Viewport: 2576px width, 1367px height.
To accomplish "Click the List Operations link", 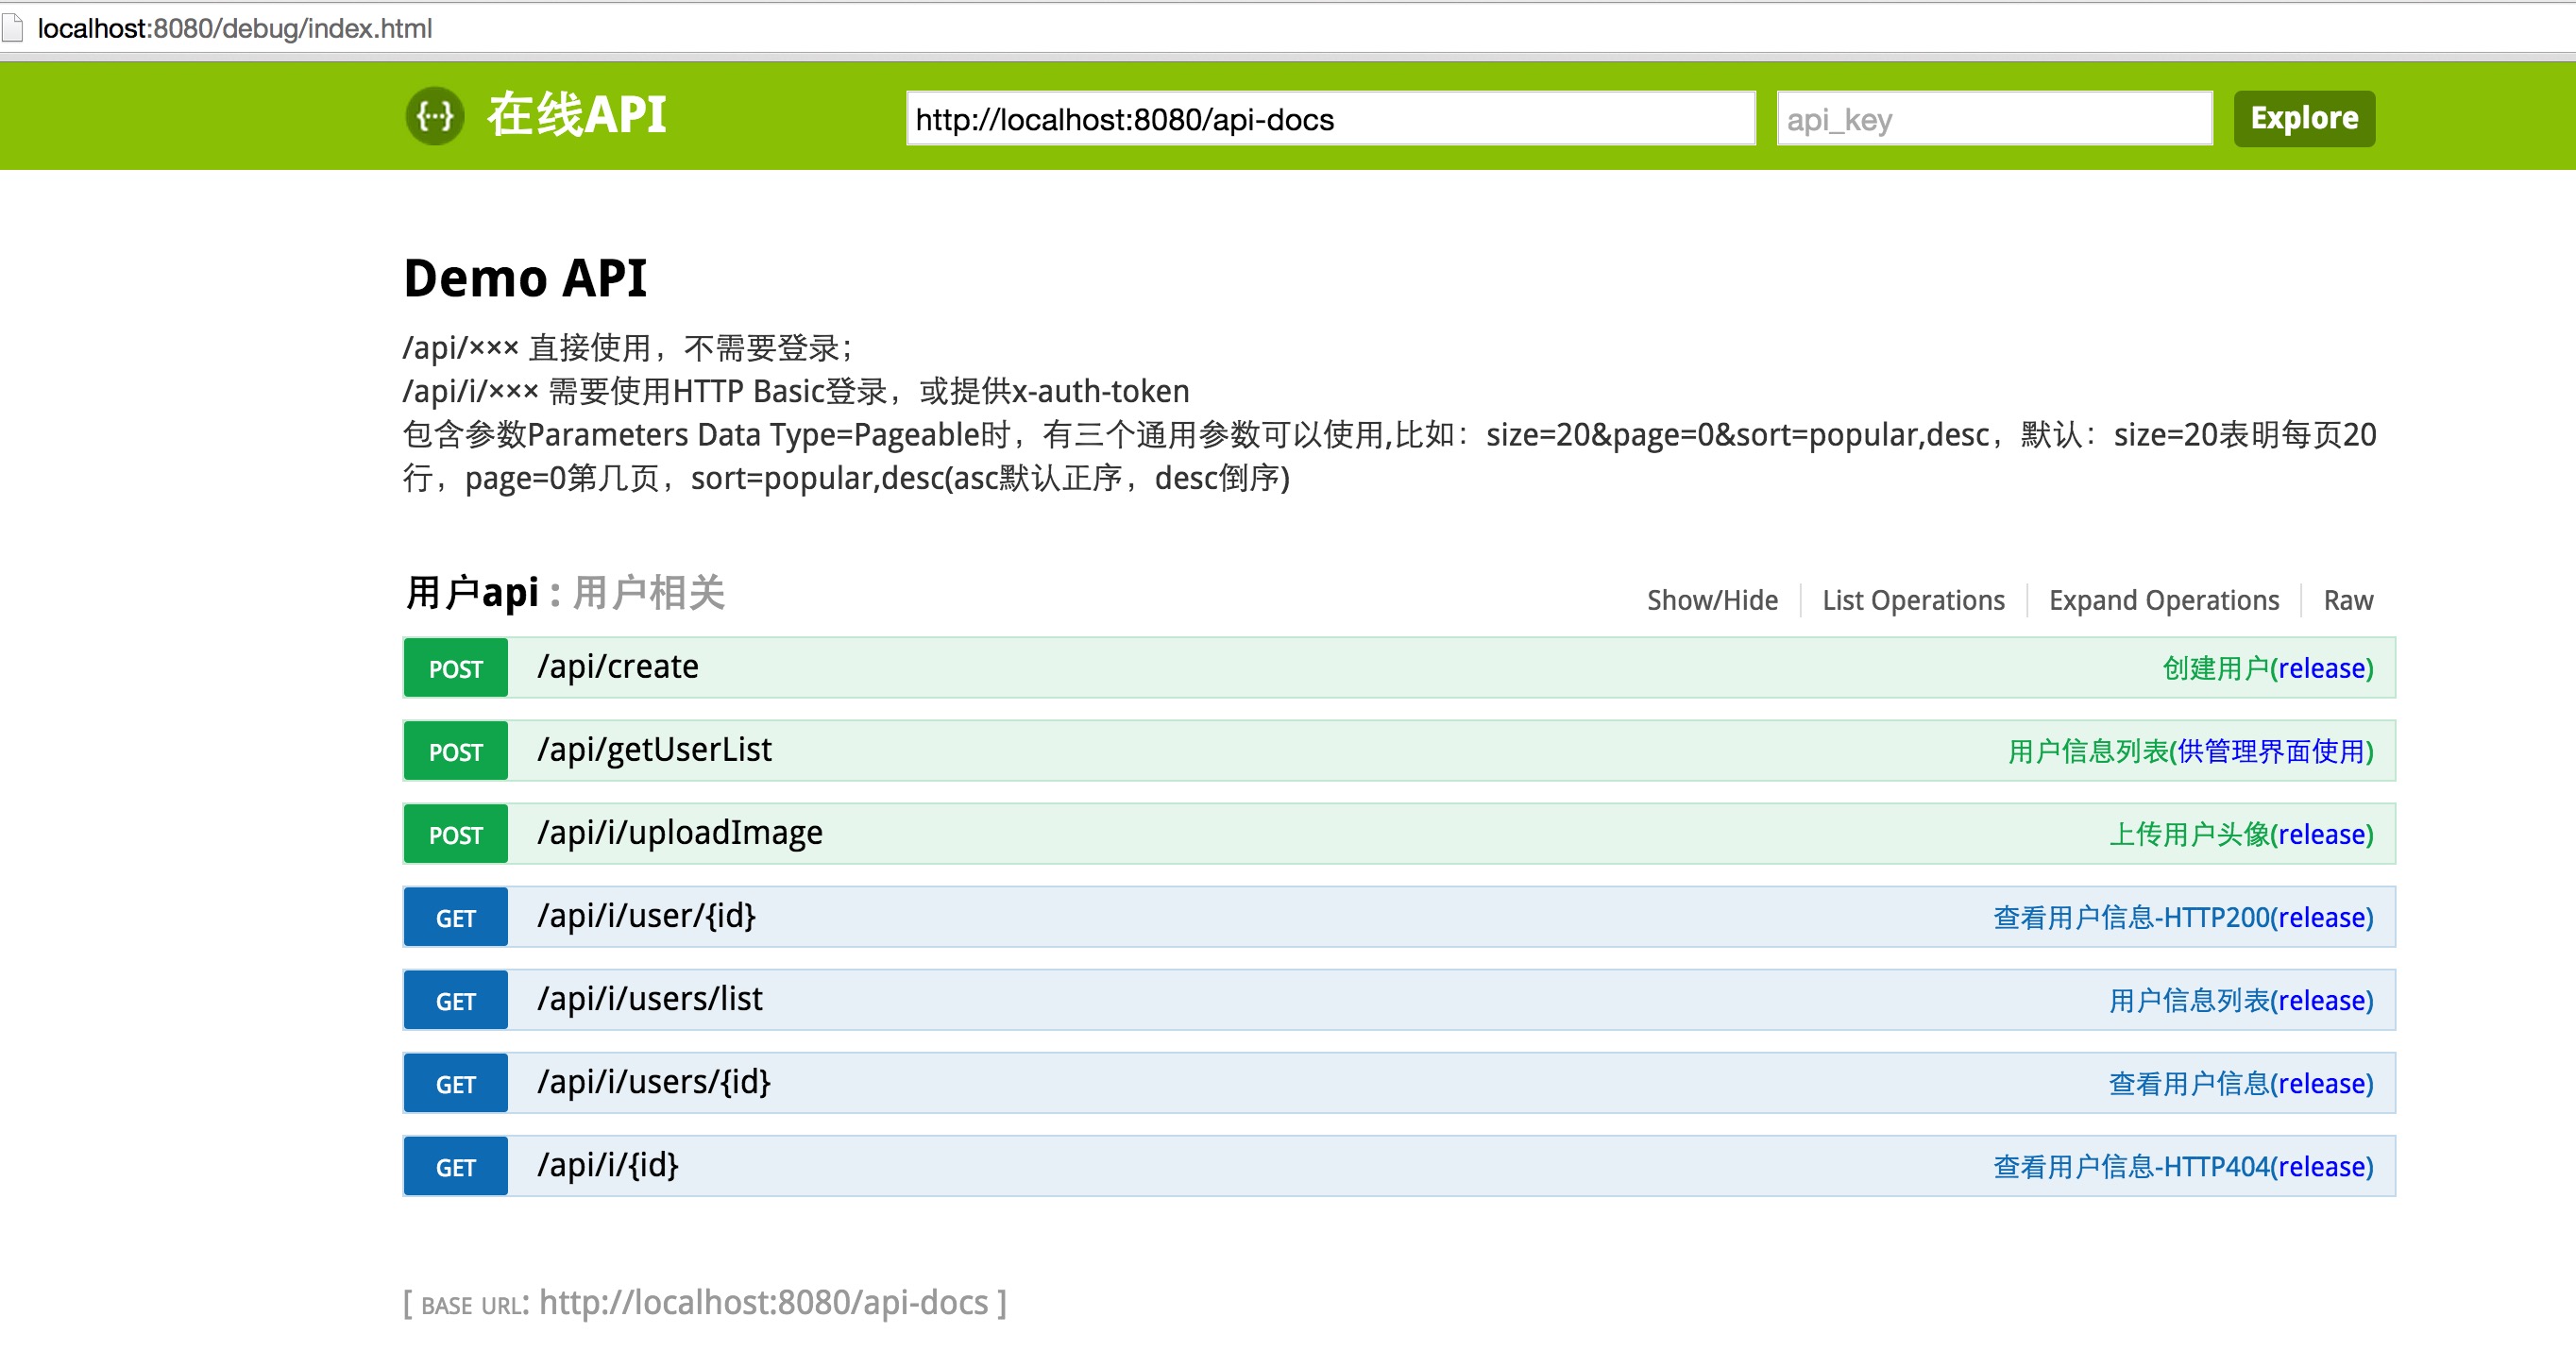I will click(1913, 600).
